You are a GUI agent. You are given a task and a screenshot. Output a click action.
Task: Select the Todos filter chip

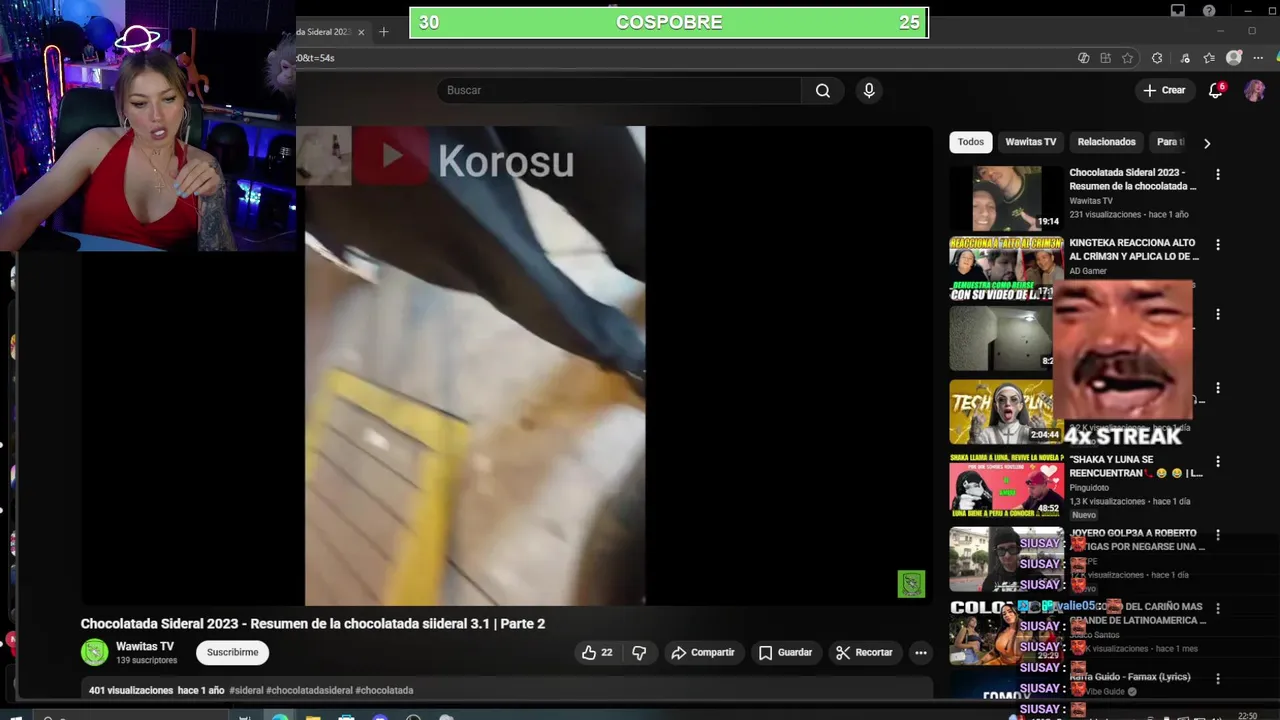pyautogui.click(x=971, y=142)
